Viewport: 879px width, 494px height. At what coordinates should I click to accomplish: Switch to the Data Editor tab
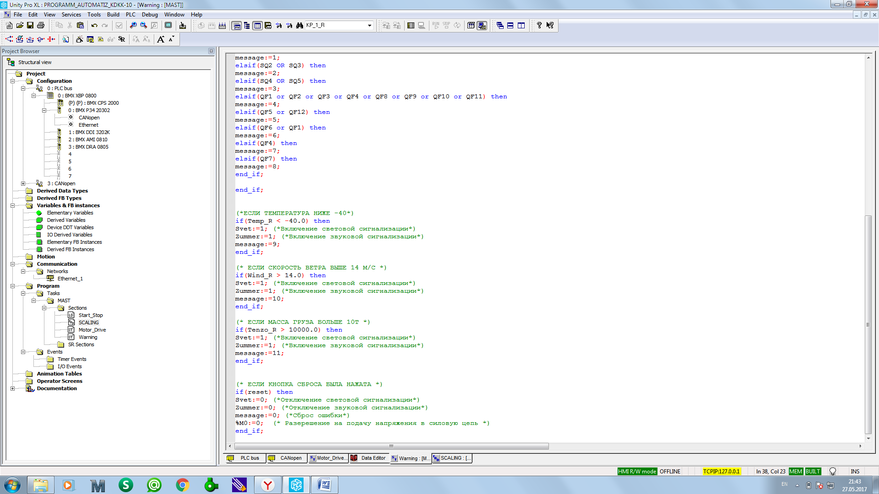click(369, 458)
